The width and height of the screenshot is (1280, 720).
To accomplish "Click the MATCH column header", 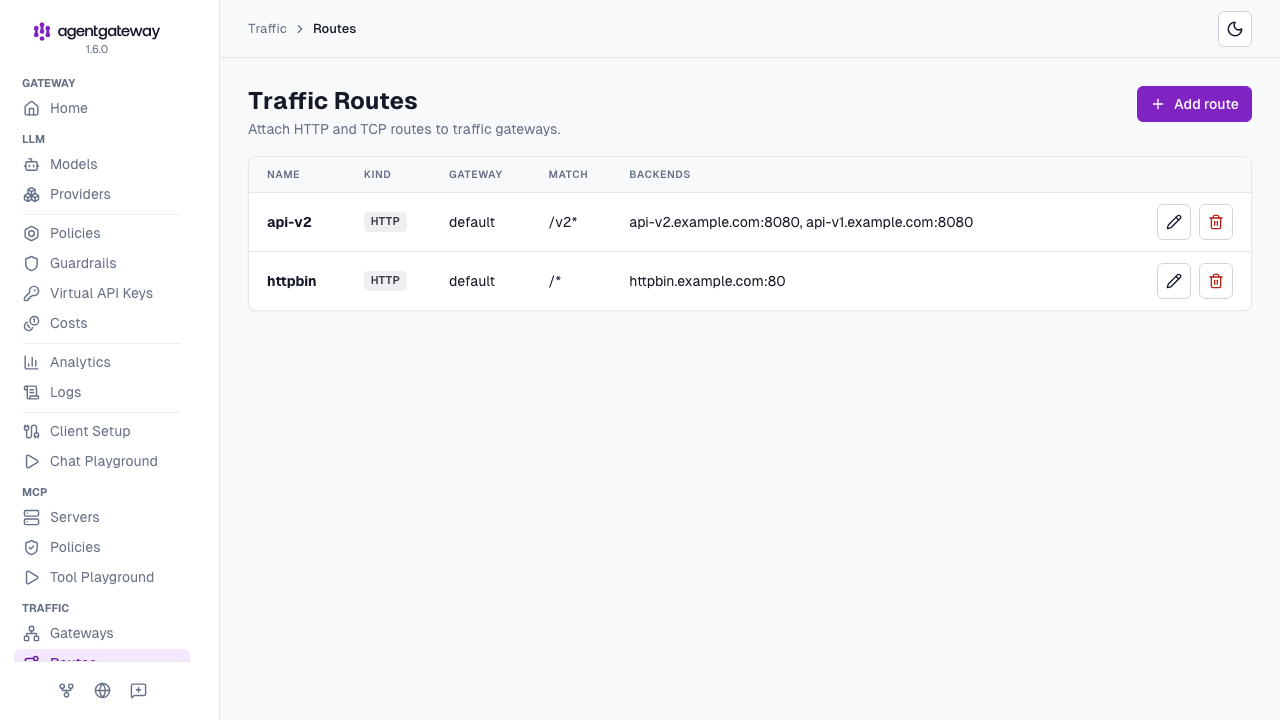I will [568, 174].
